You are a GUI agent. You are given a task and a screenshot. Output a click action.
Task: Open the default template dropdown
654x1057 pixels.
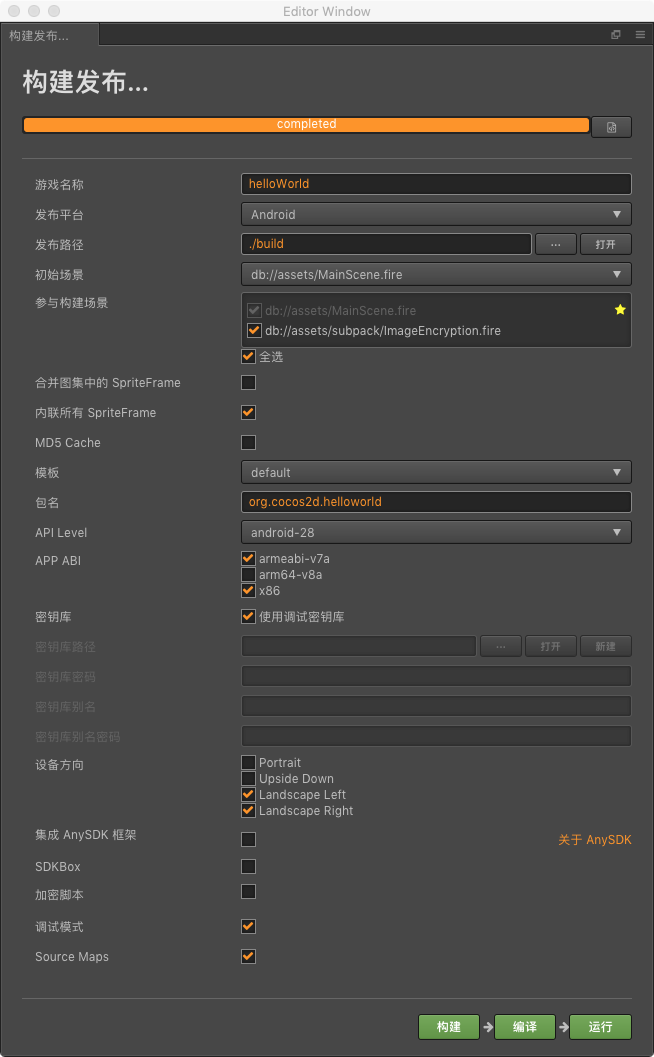[x=436, y=472]
